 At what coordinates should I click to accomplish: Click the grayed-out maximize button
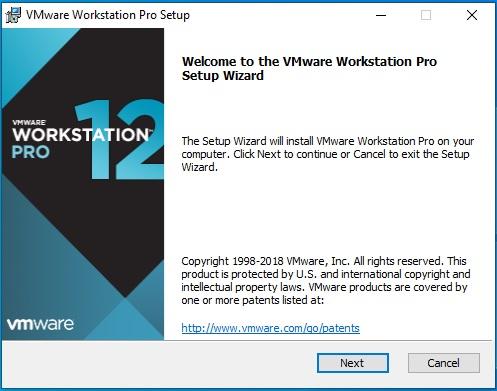(426, 15)
